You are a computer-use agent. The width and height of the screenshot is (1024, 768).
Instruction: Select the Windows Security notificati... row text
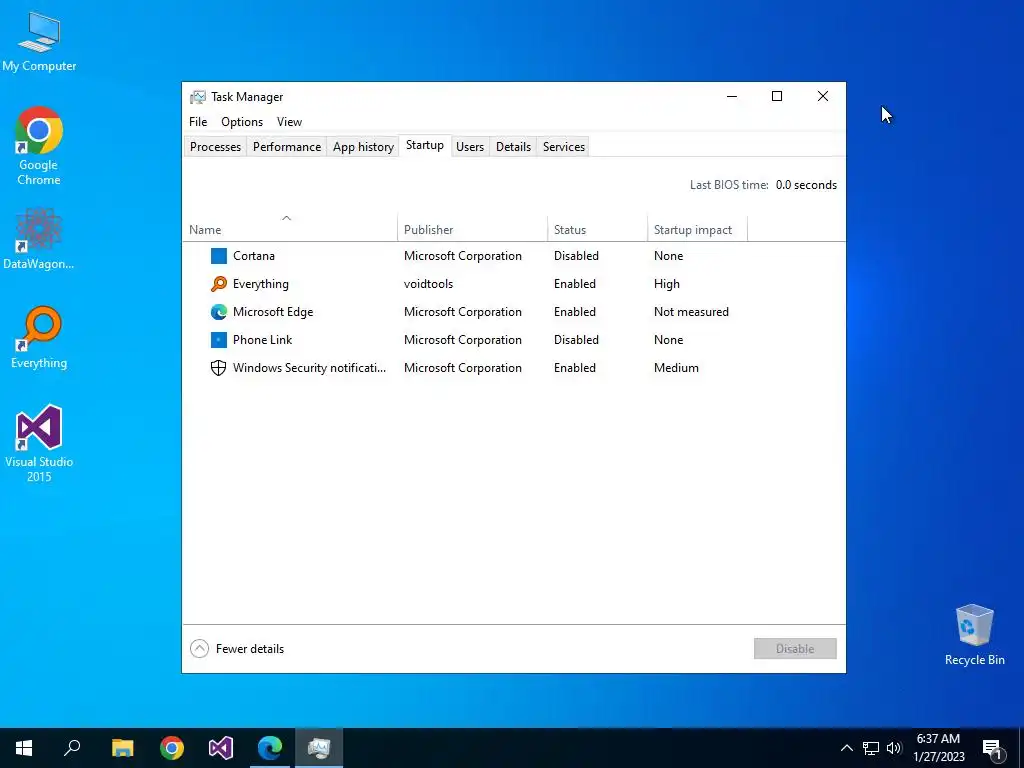coord(310,368)
